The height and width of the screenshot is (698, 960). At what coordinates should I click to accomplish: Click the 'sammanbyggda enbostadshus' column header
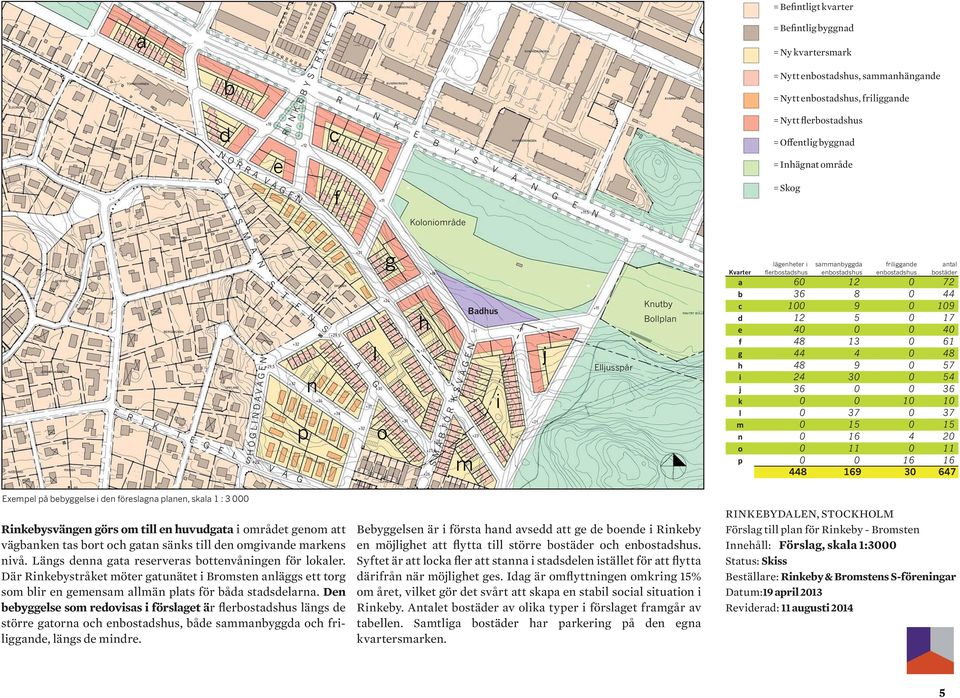click(x=839, y=268)
